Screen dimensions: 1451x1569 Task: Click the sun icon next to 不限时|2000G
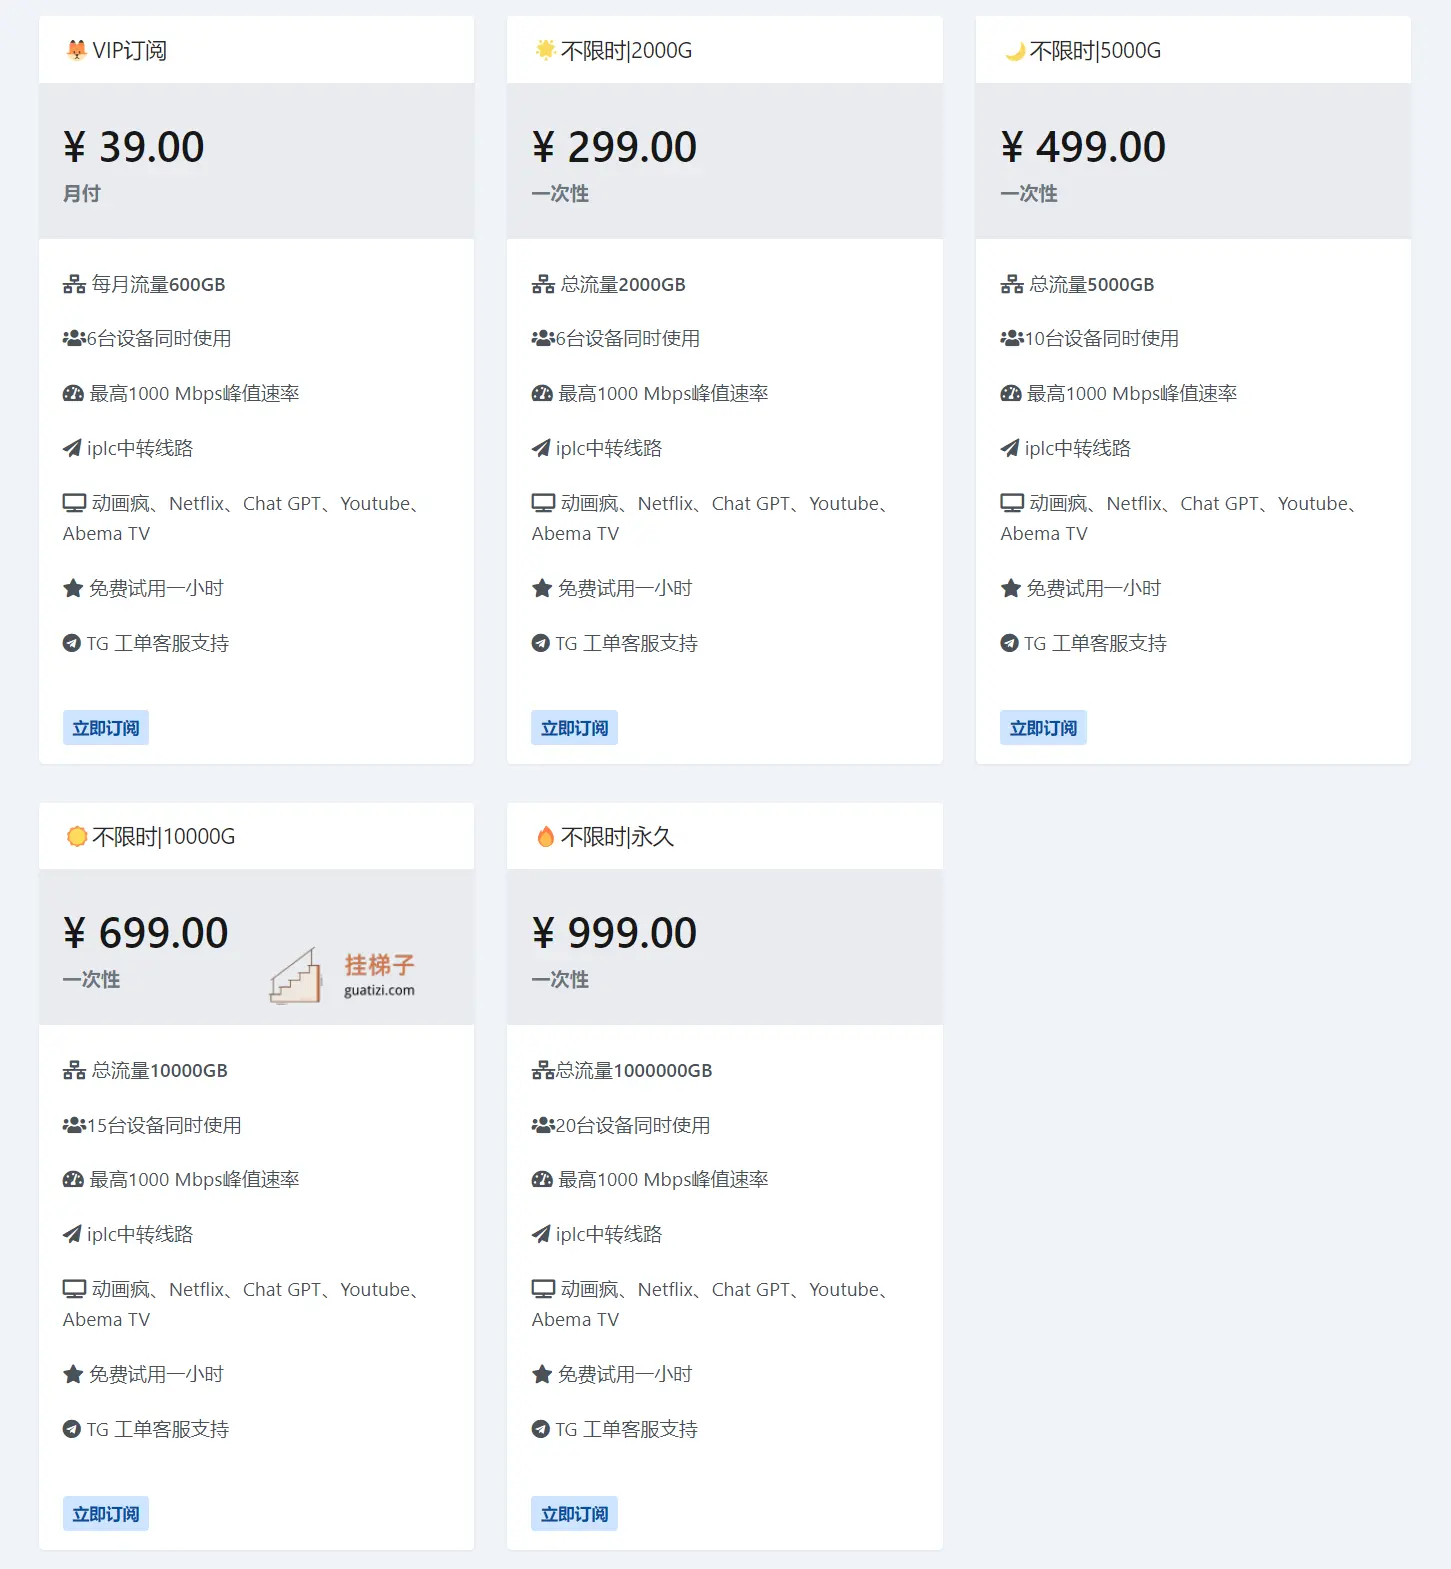545,50
